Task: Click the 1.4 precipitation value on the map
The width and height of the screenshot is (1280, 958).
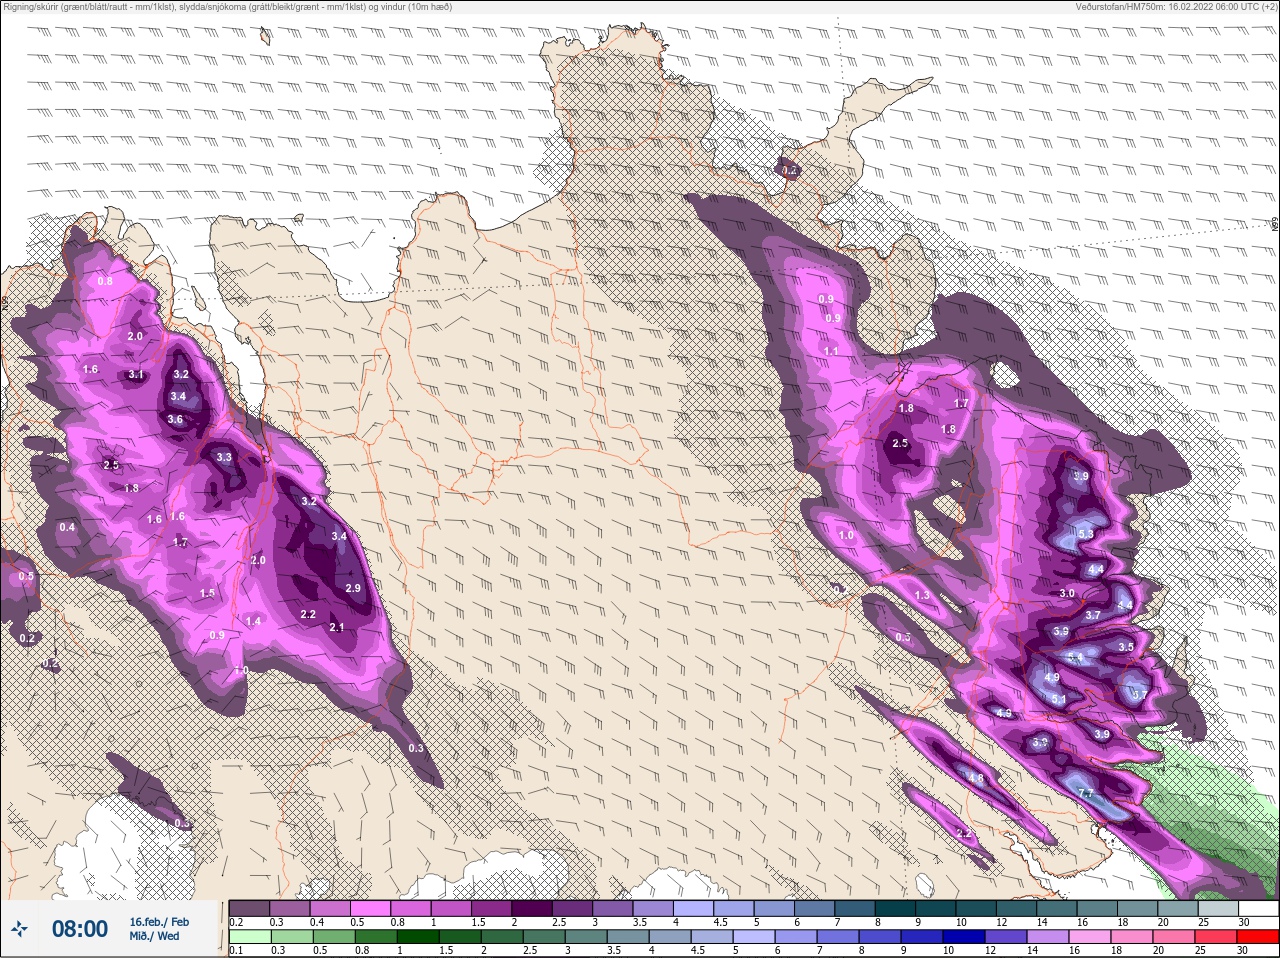Action: (x=253, y=622)
